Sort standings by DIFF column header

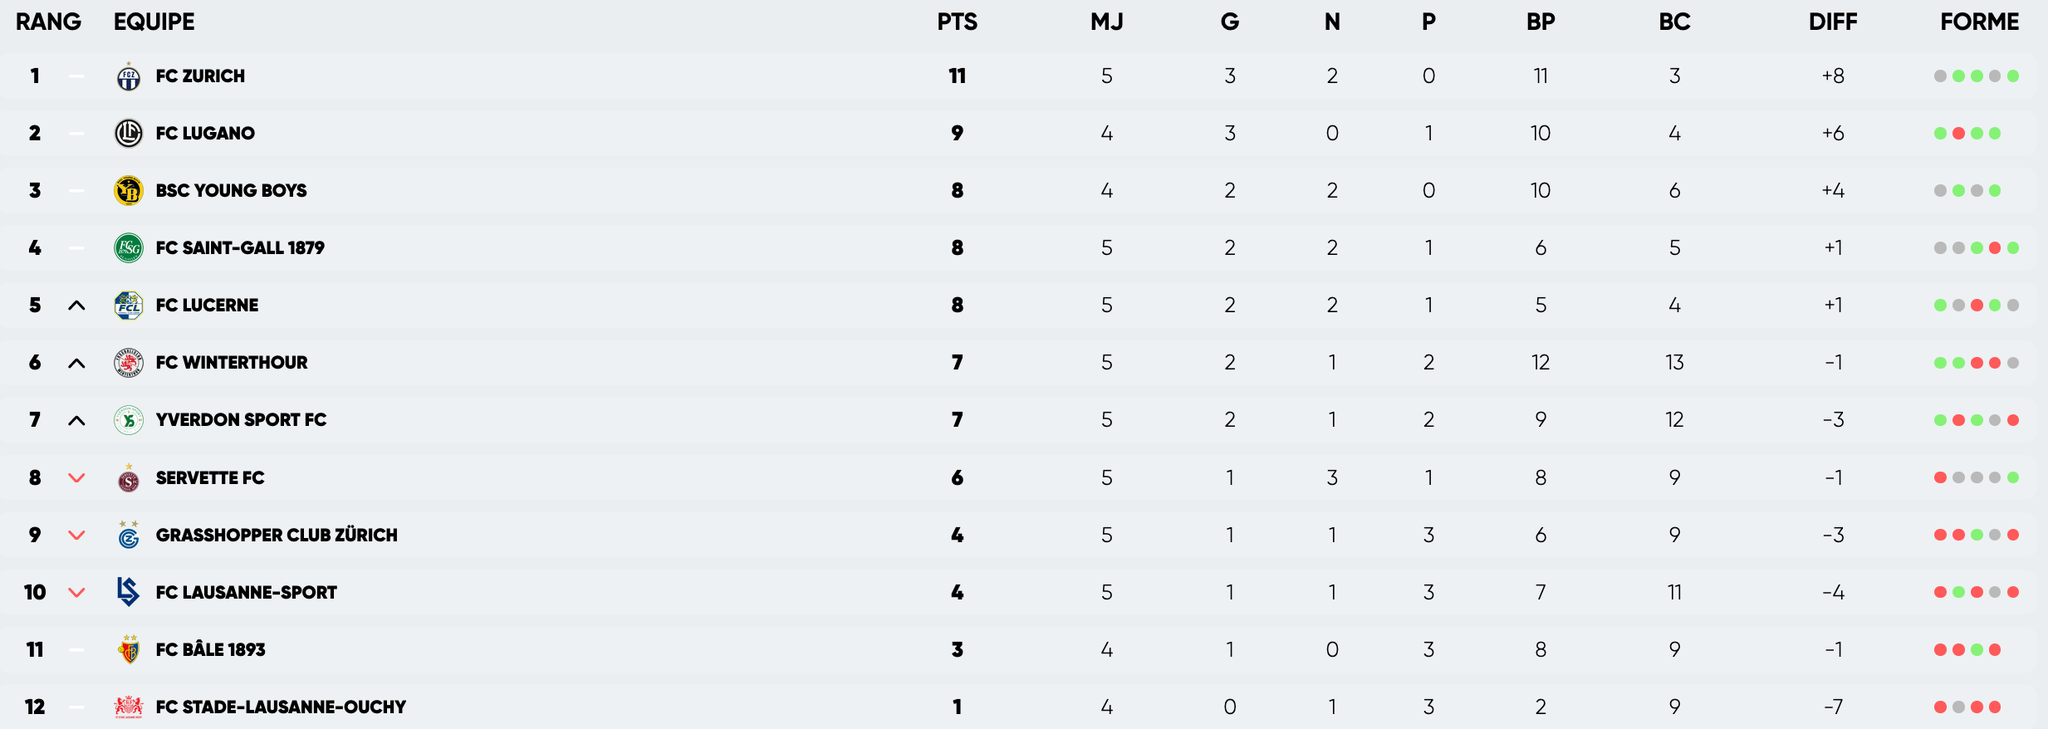click(1832, 22)
